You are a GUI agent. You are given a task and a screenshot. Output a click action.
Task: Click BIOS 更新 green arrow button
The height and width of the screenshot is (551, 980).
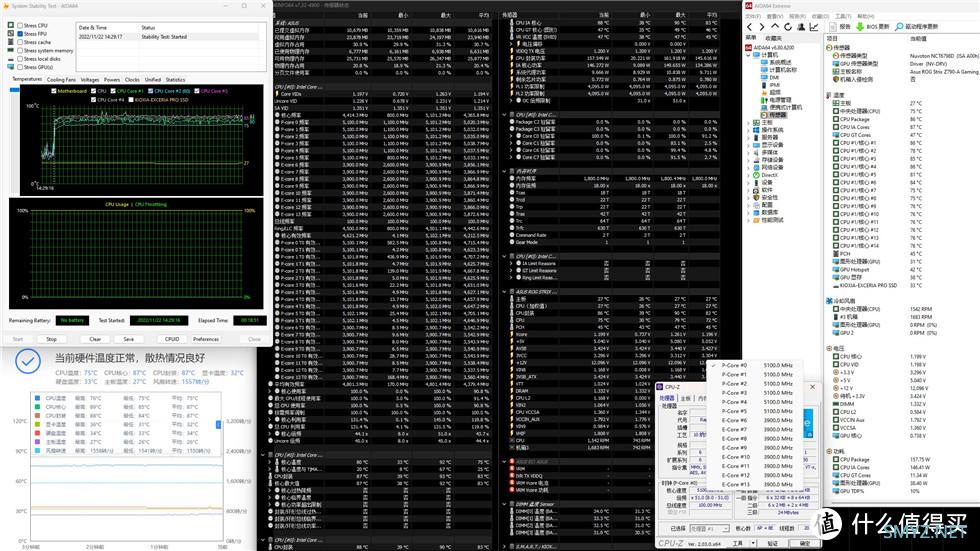872,27
